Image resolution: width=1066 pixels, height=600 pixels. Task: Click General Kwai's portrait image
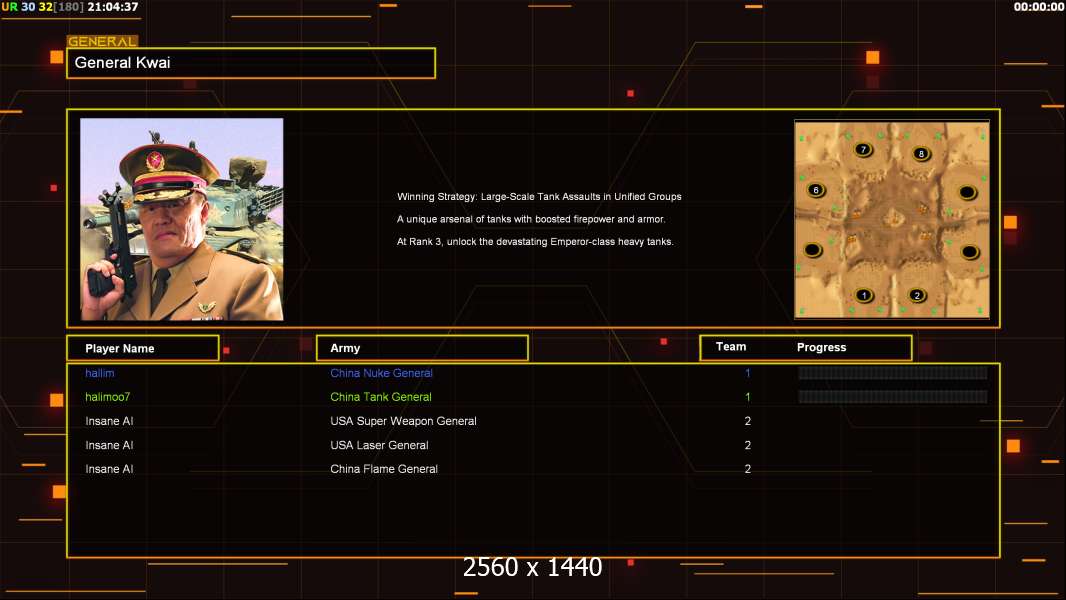[181, 219]
